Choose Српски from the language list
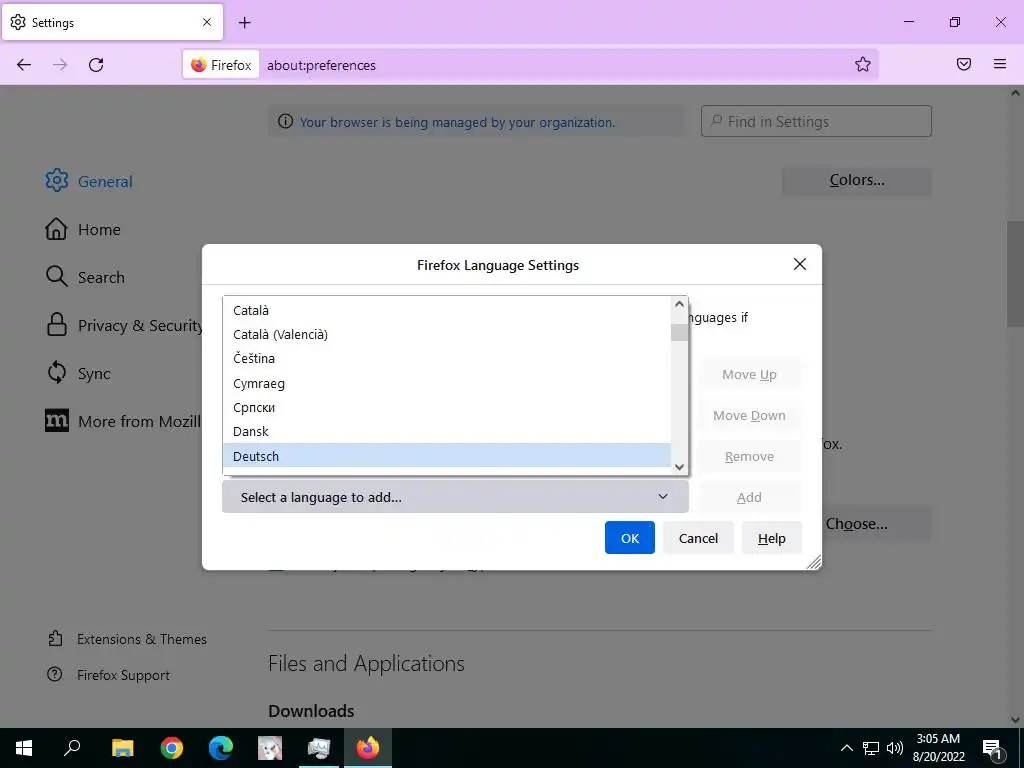 pyautogui.click(x=447, y=408)
